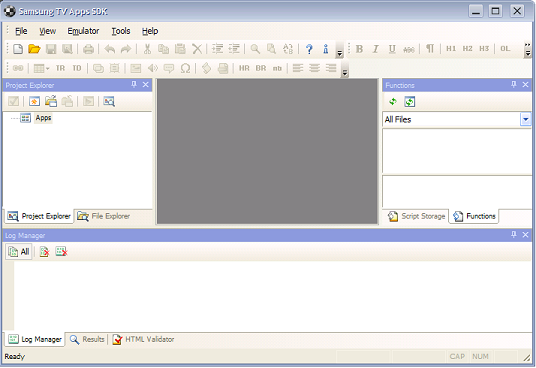
Task: Insert a table cell with TD
Action: 77,68
